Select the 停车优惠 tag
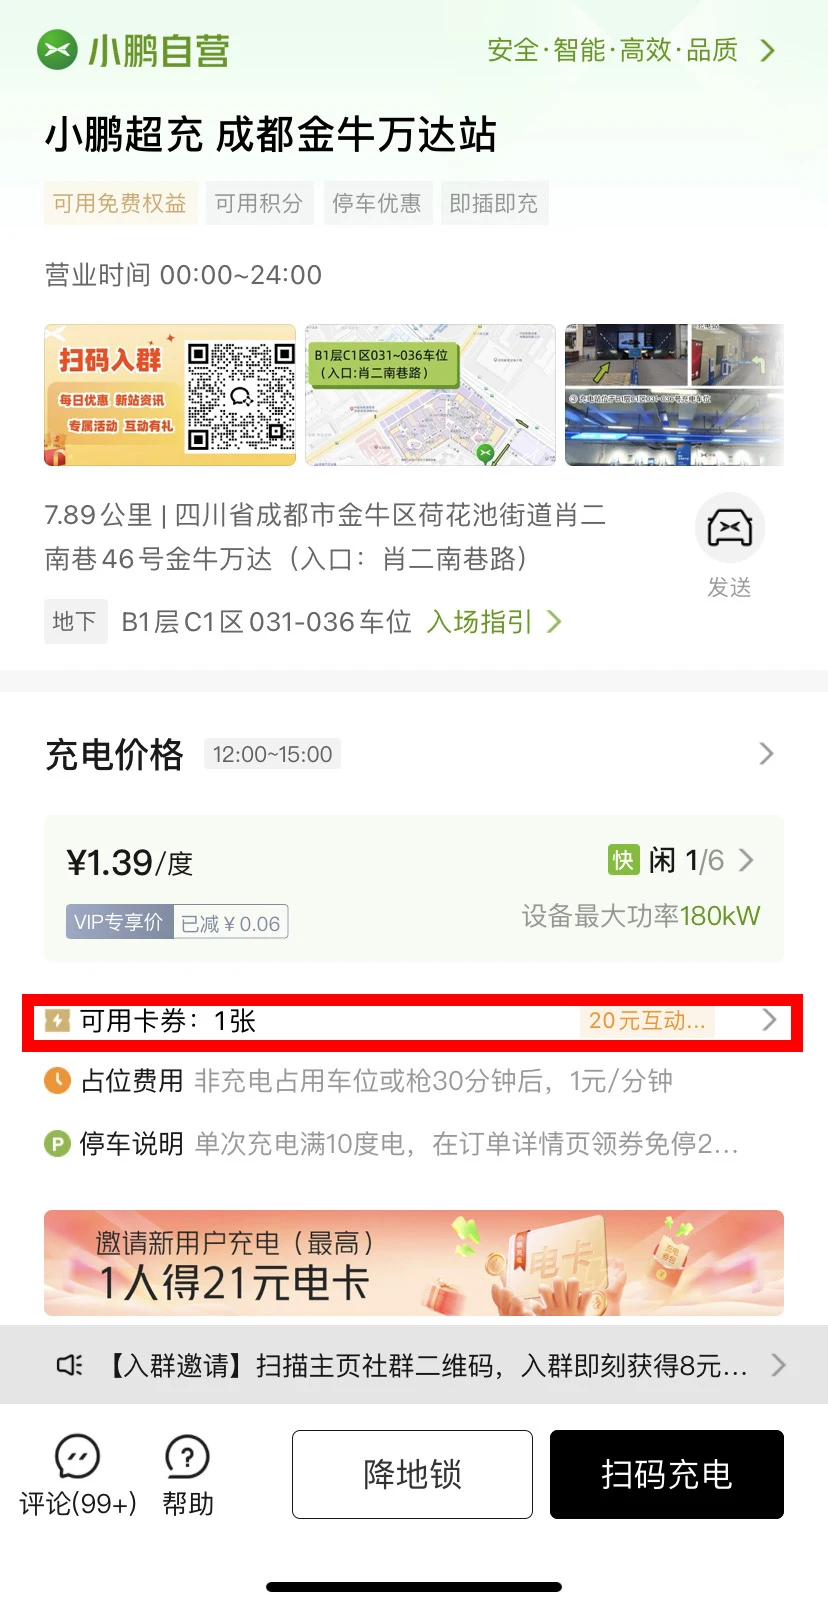 tap(376, 203)
